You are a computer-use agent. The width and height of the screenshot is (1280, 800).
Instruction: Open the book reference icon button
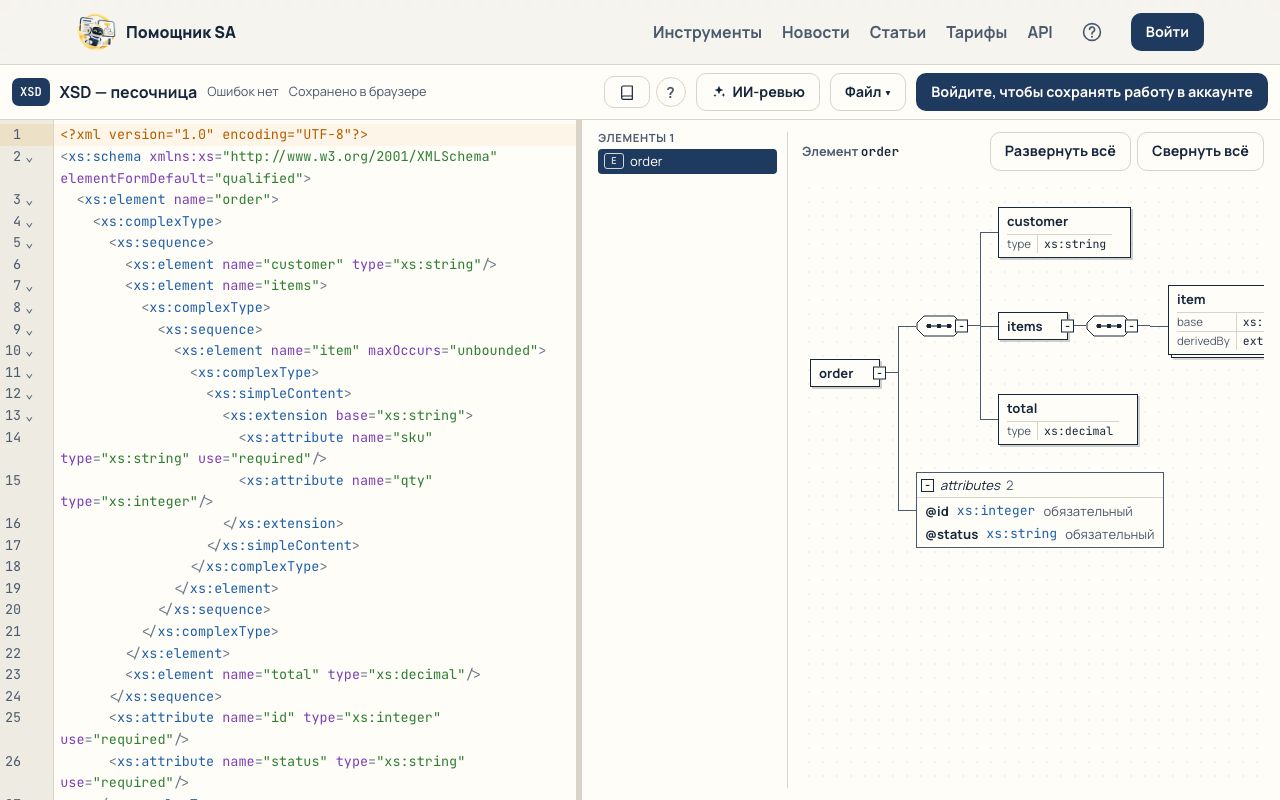coord(627,92)
